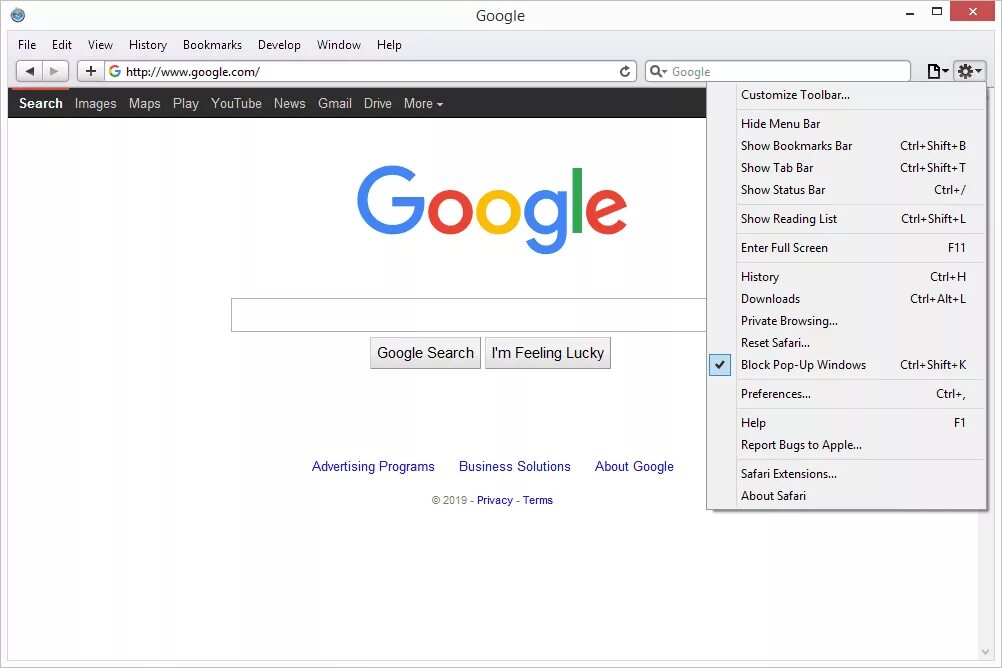This screenshot has height=668, width=1002.
Task: Click the Google favicon in address bar
Action: pos(115,71)
